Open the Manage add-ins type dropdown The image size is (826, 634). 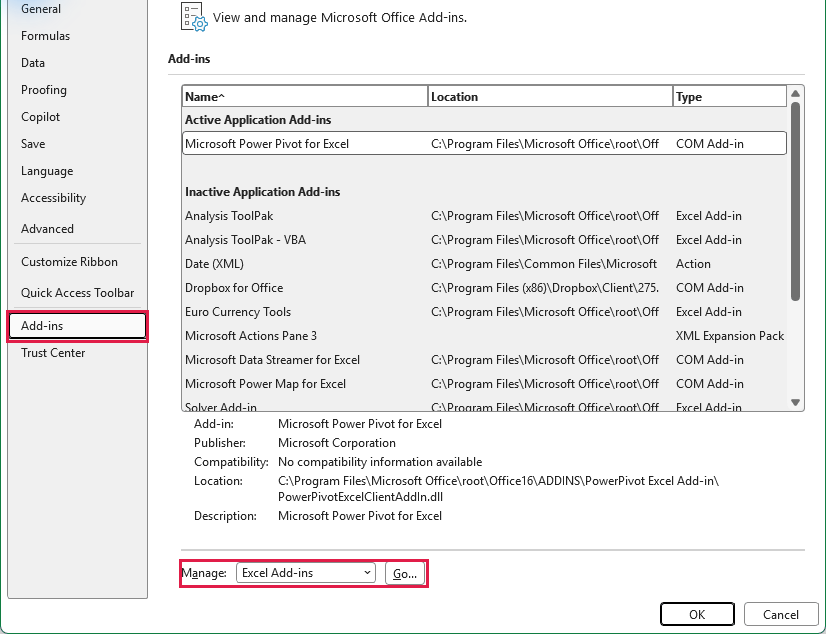tap(306, 573)
